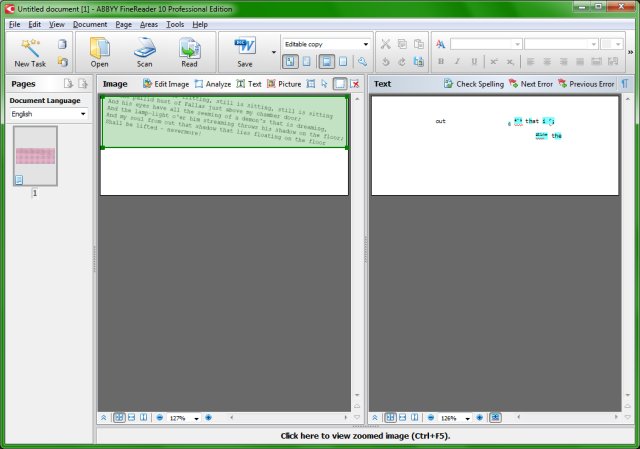This screenshot has height=449, width=640.
Task: Zoom out in Text pane
Action: pos(431,418)
